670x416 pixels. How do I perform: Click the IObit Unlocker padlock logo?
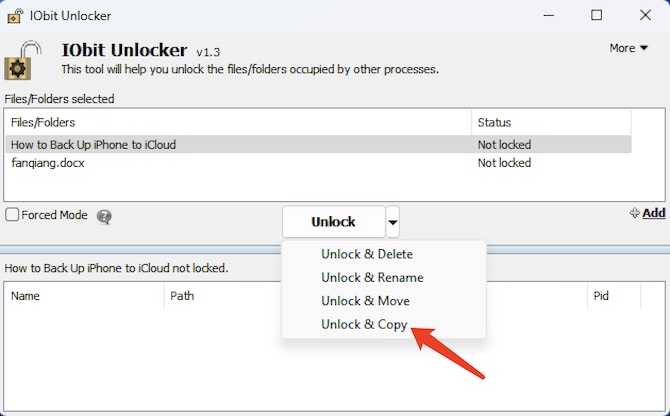coord(23,60)
